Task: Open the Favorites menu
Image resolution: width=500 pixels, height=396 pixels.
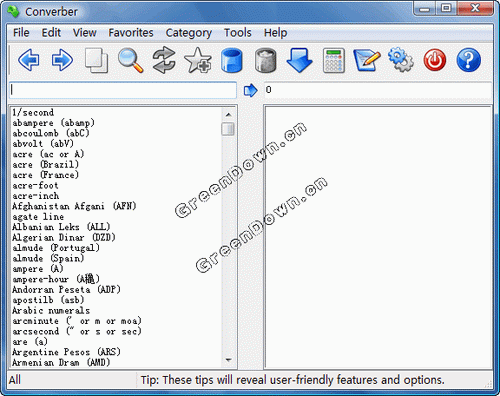Action: coord(131,33)
